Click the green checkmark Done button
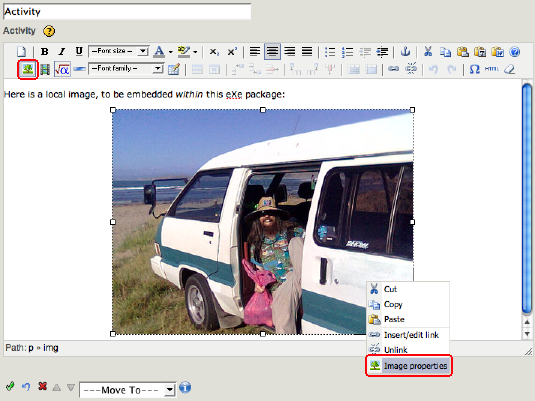The height and width of the screenshot is (401, 535). (x=10, y=386)
